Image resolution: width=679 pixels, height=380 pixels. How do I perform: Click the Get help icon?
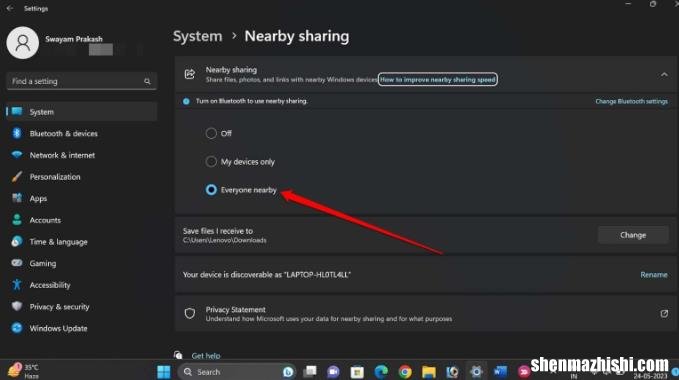pyautogui.click(x=178, y=355)
